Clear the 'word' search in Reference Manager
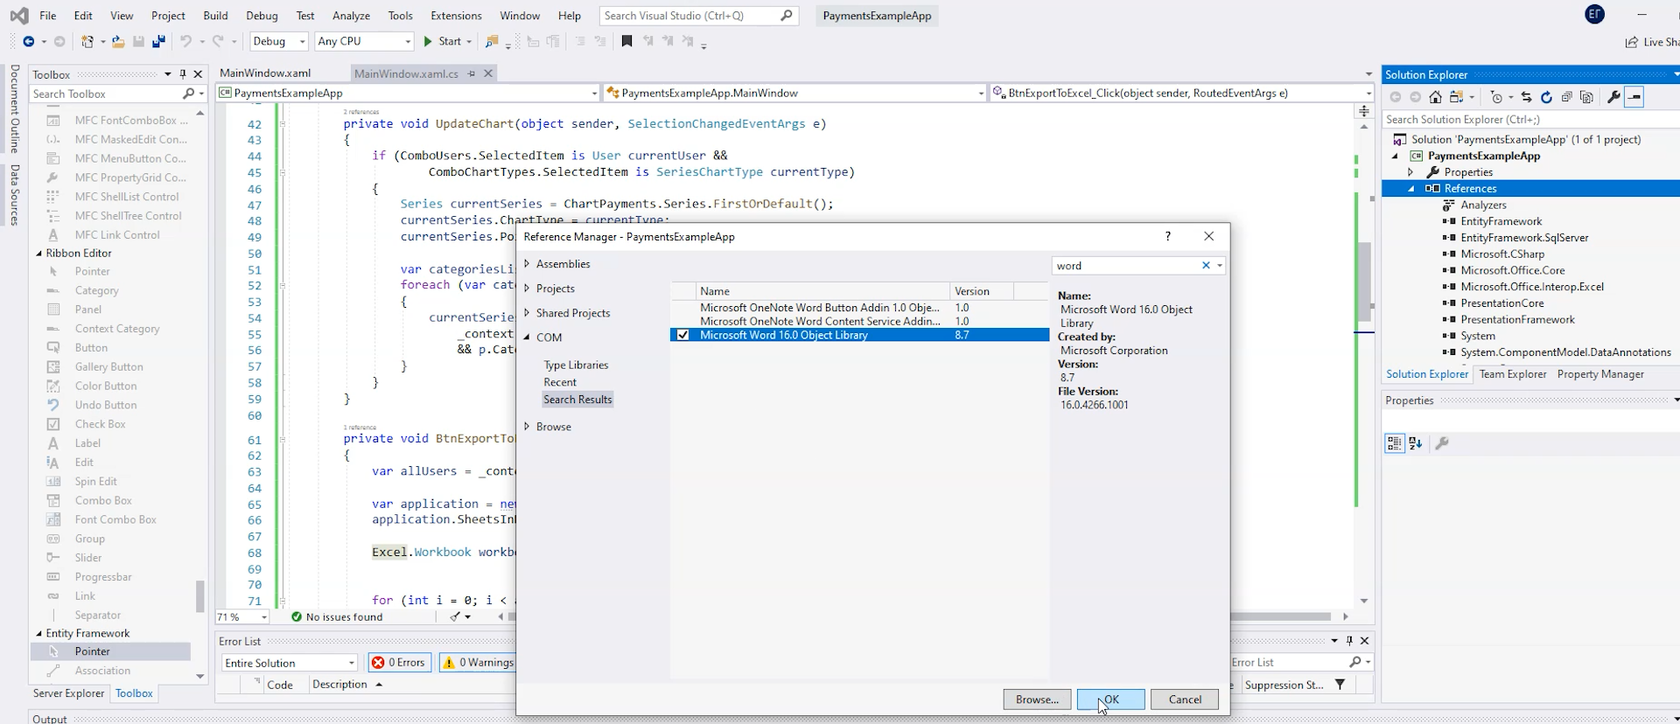The height and width of the screenshot is (724, 1680). coord(1206,265)
